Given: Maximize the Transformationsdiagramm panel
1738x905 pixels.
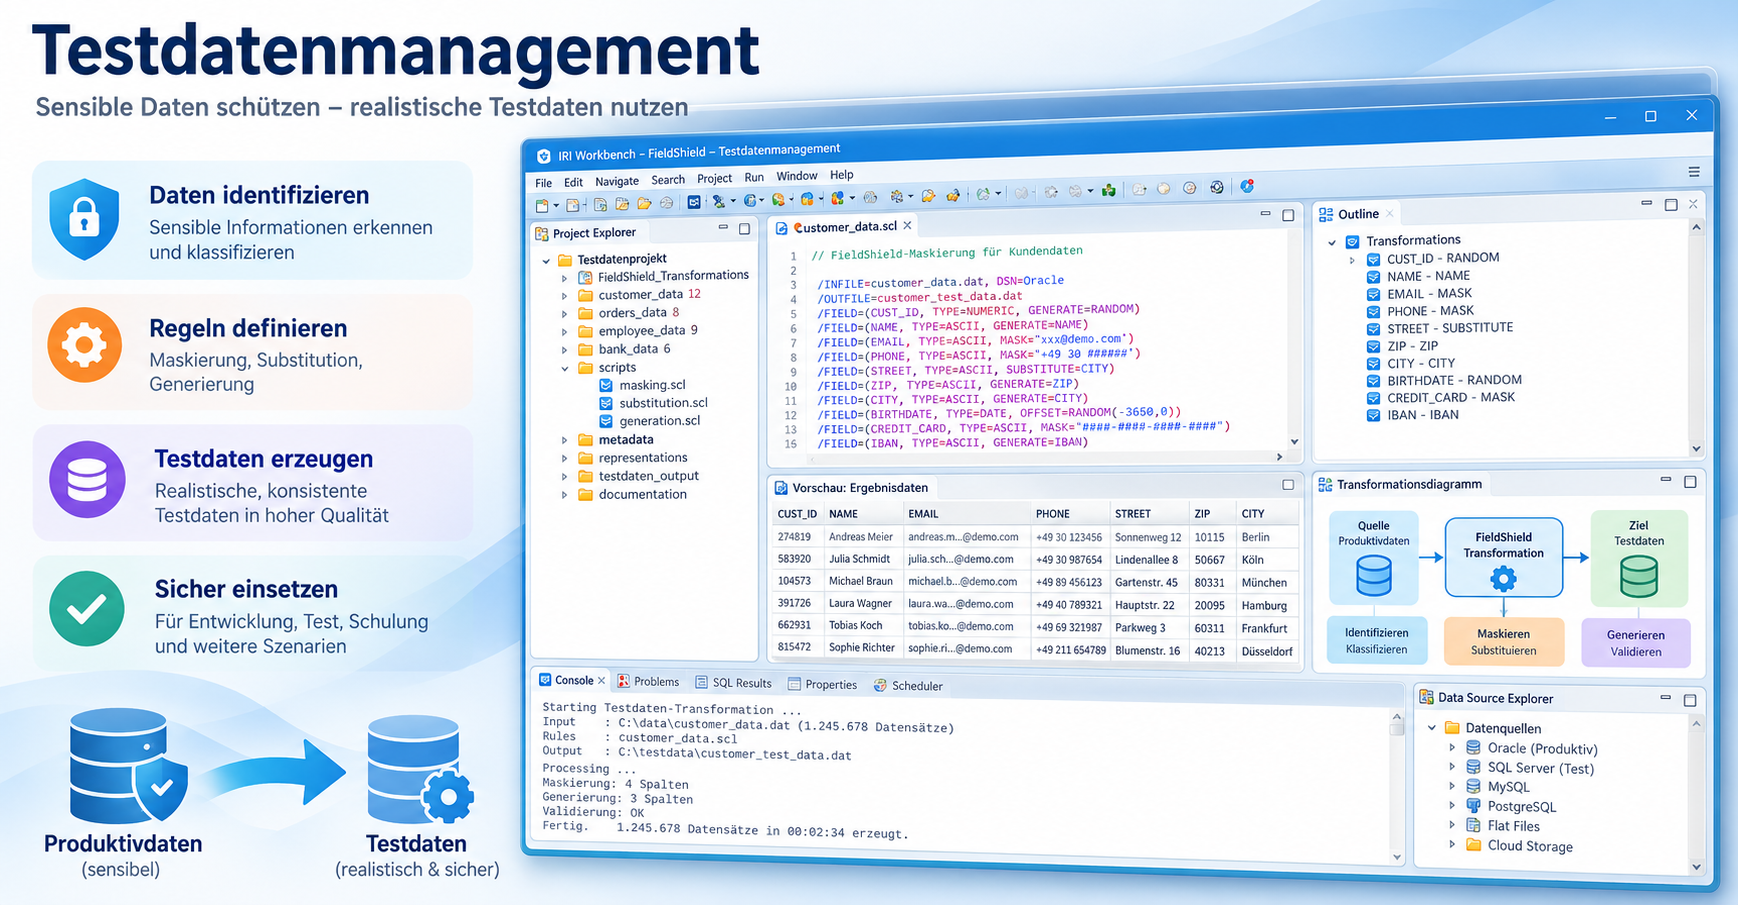Looking at the screenshot, I should click(1690, 482).
